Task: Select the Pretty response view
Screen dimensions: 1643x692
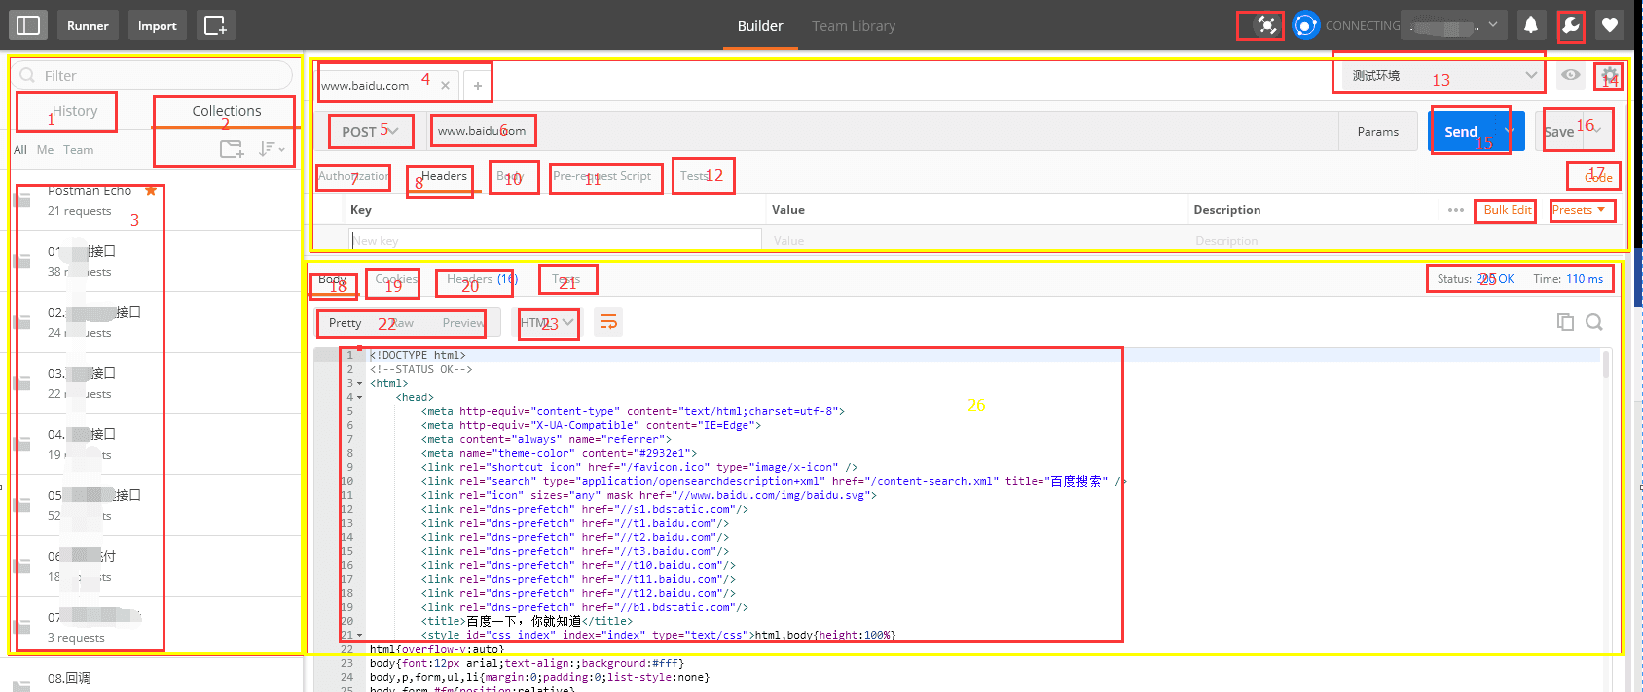Action: pos(345,323)
